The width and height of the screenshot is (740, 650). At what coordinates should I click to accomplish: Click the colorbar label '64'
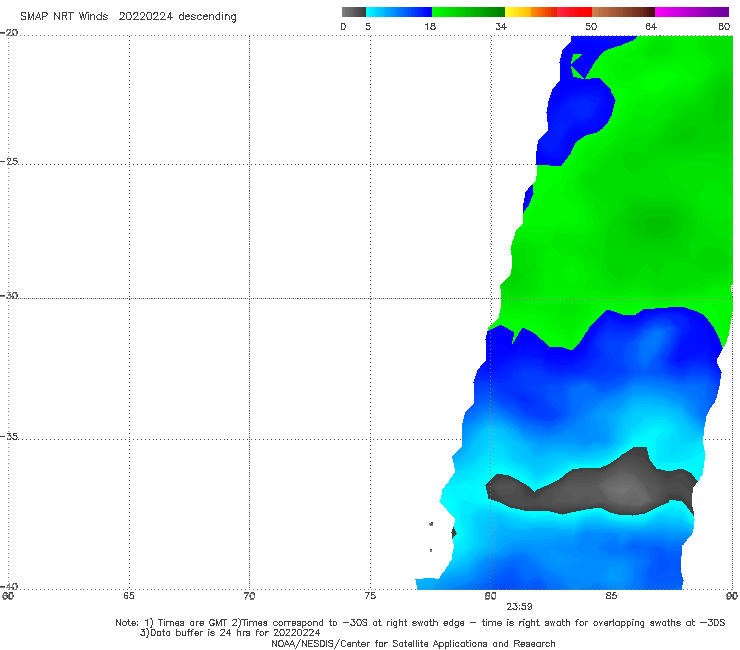(x=651, y=27)
